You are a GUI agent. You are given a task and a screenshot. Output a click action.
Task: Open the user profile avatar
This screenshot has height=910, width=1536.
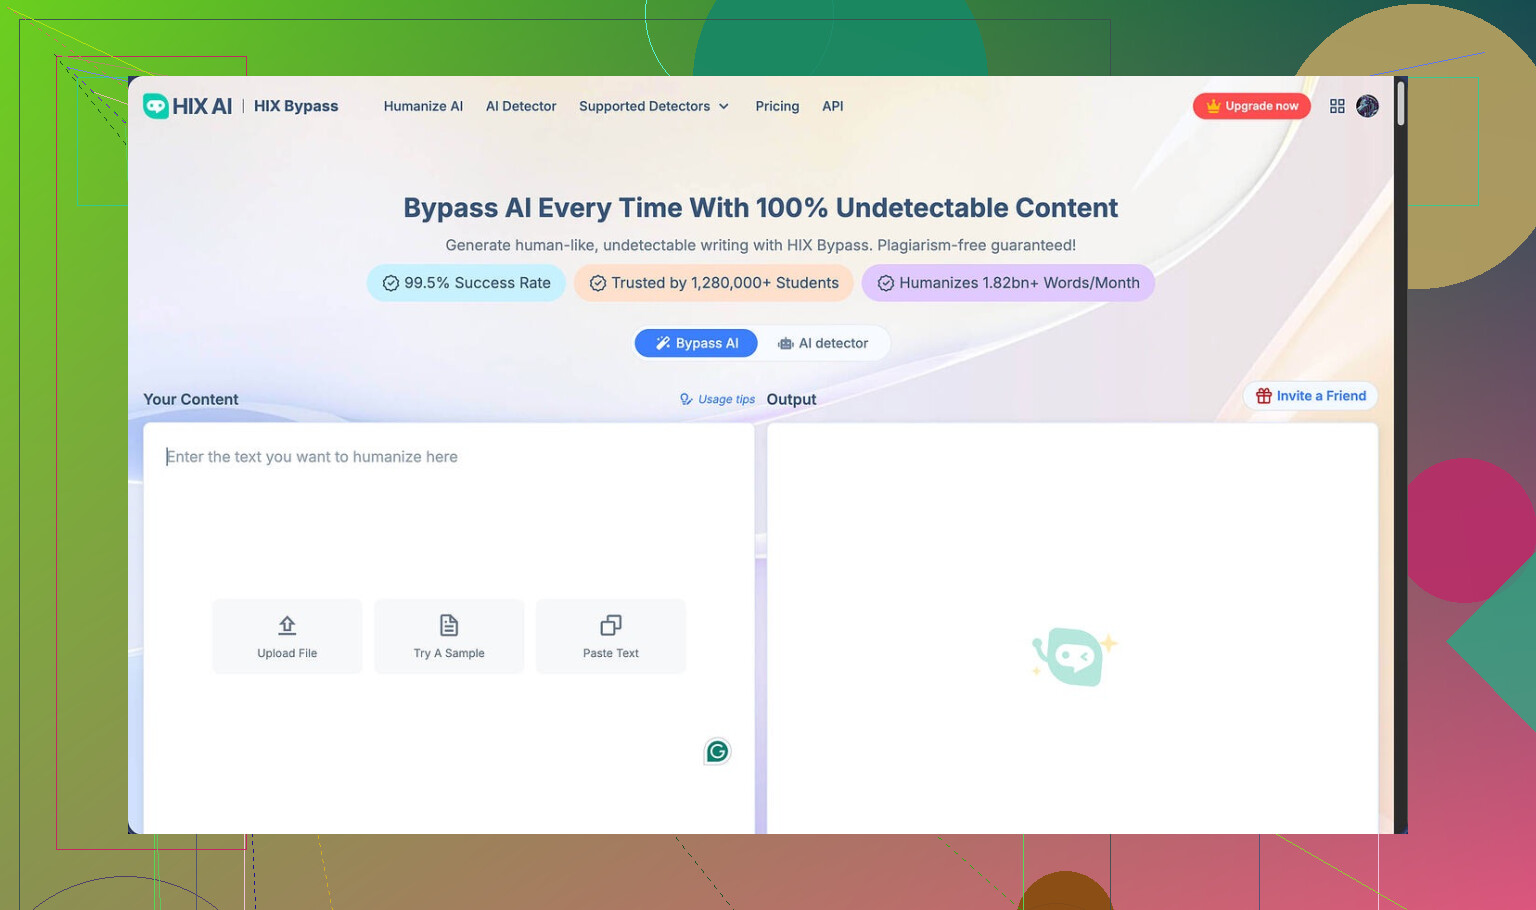coord(1367,106)
